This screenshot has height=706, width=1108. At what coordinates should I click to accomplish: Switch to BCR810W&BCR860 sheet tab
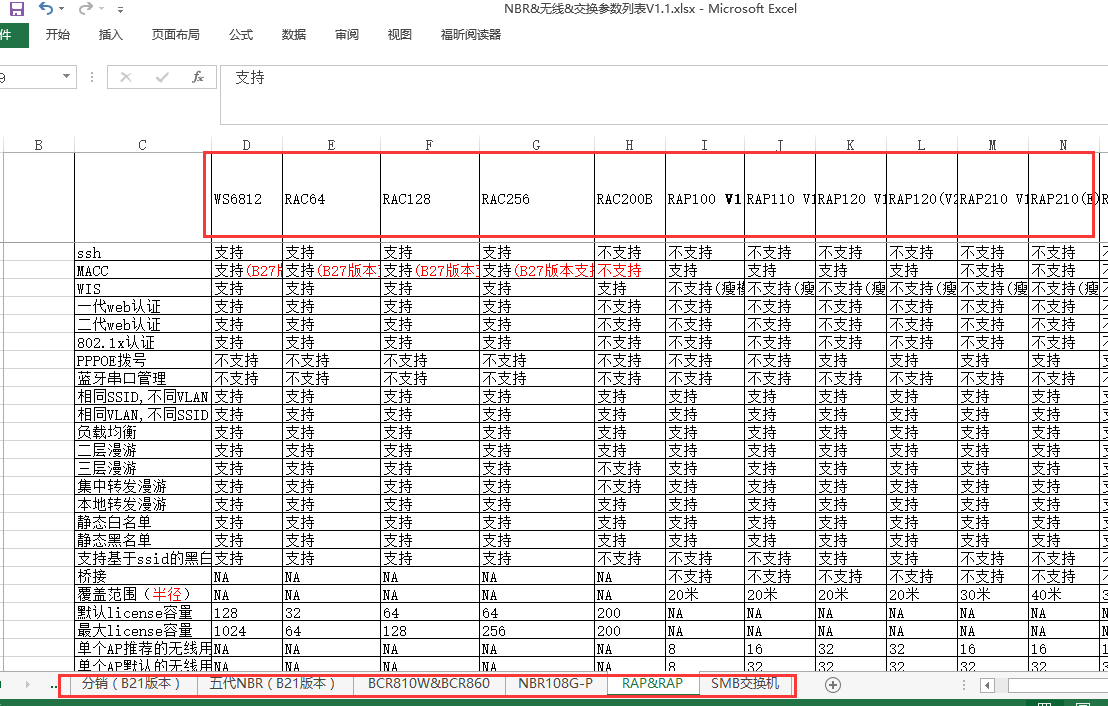(429, 683)
